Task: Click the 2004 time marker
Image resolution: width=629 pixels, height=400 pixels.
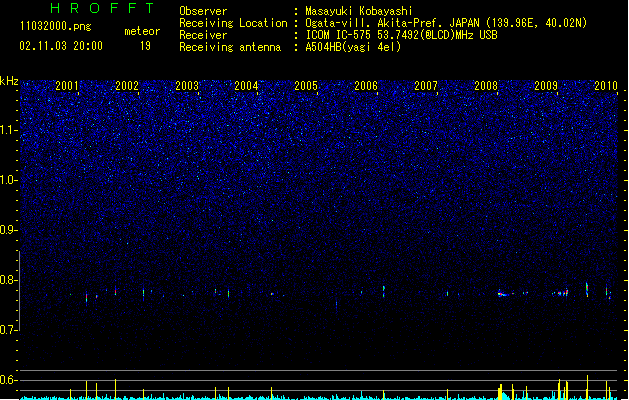Action: click(x=246, y=85)
